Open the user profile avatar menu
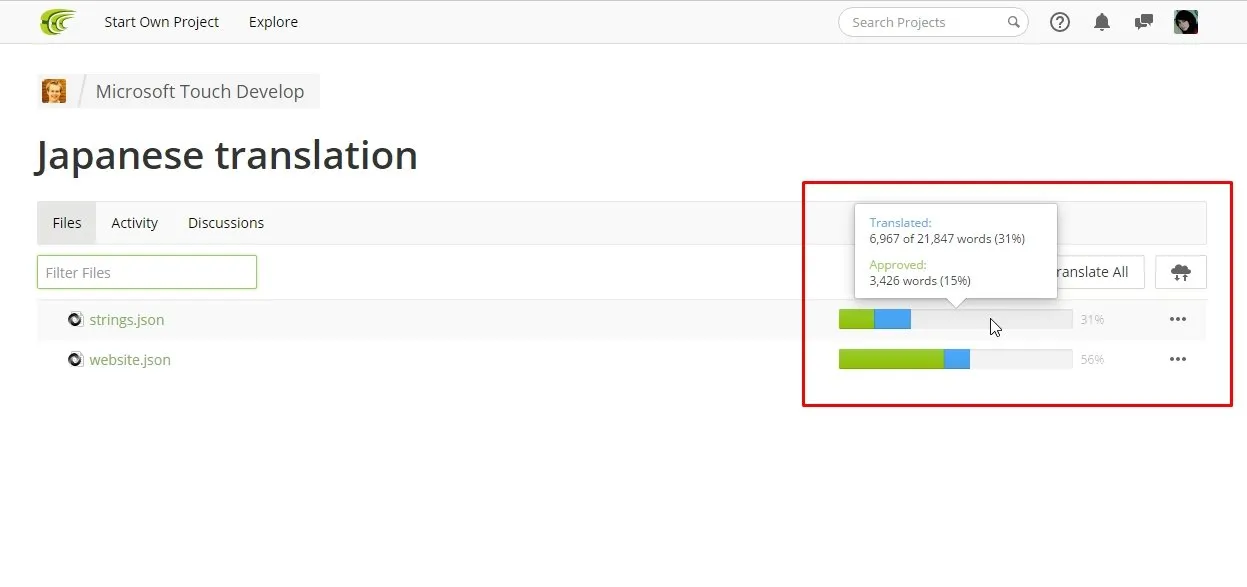This screenshot has width=1247, height=587. (1186, 22)
